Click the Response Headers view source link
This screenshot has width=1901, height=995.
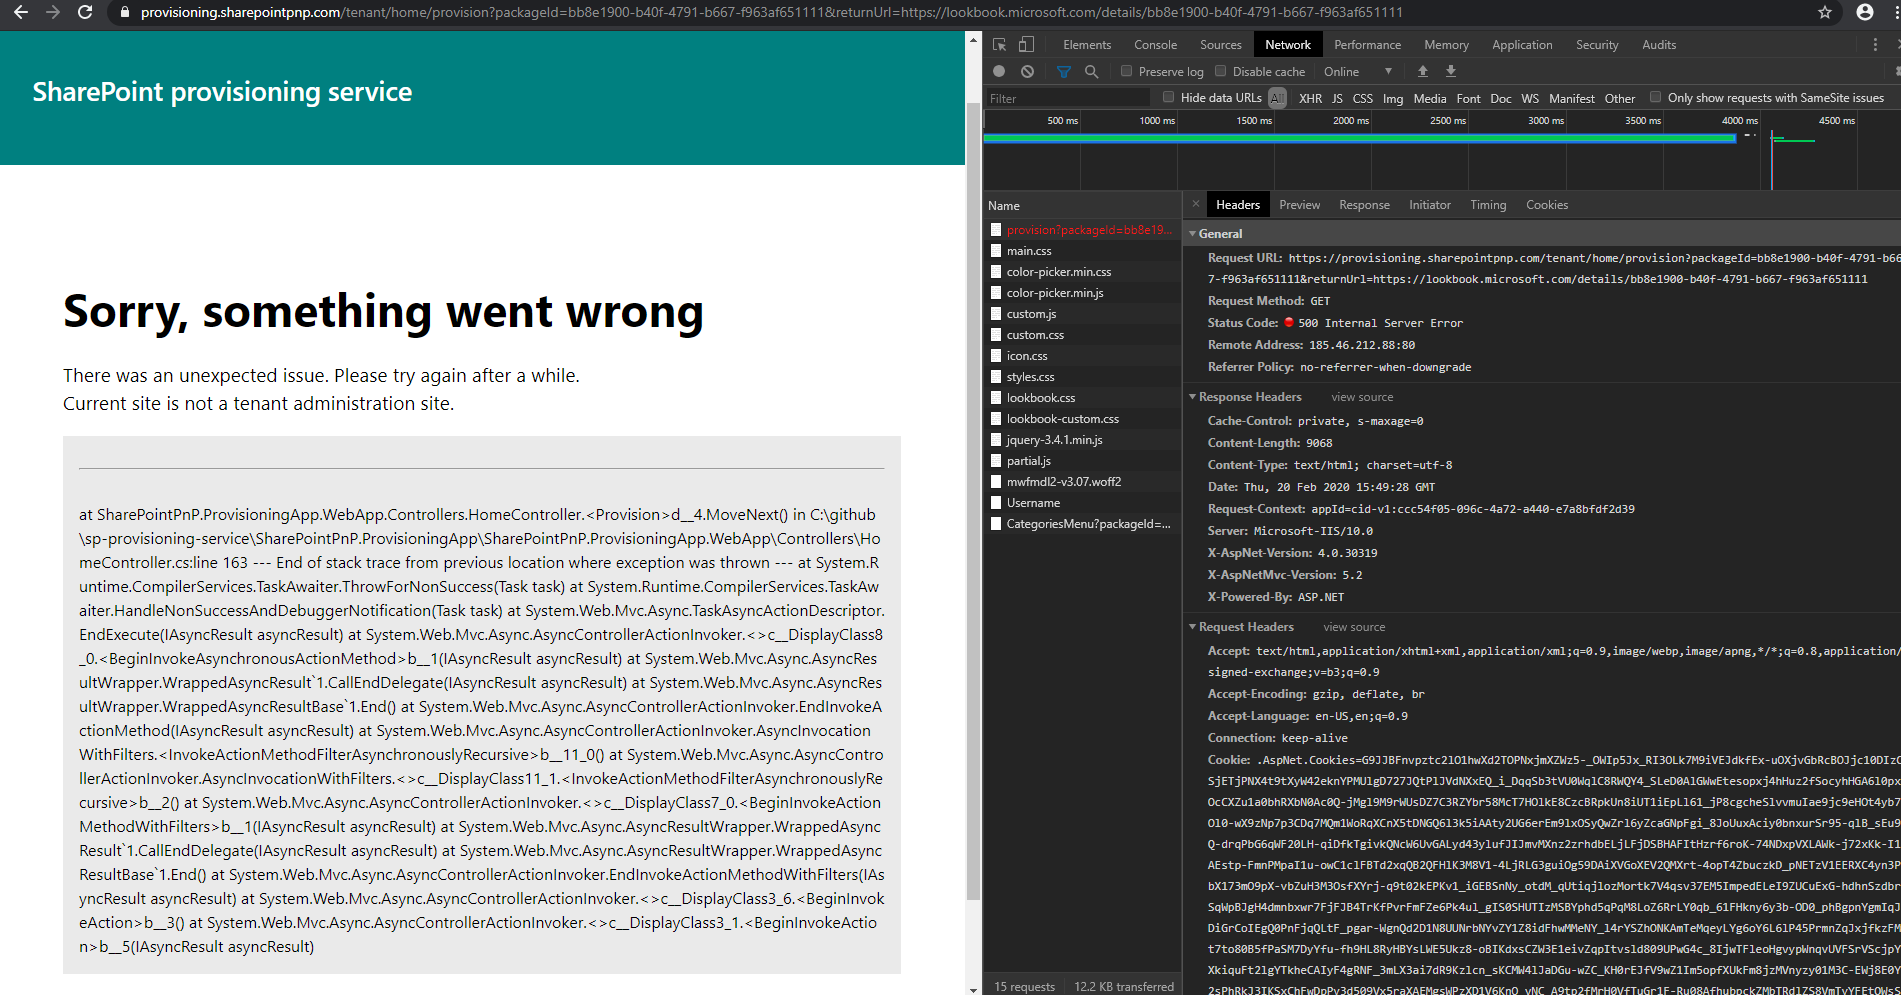(1362, 396)
